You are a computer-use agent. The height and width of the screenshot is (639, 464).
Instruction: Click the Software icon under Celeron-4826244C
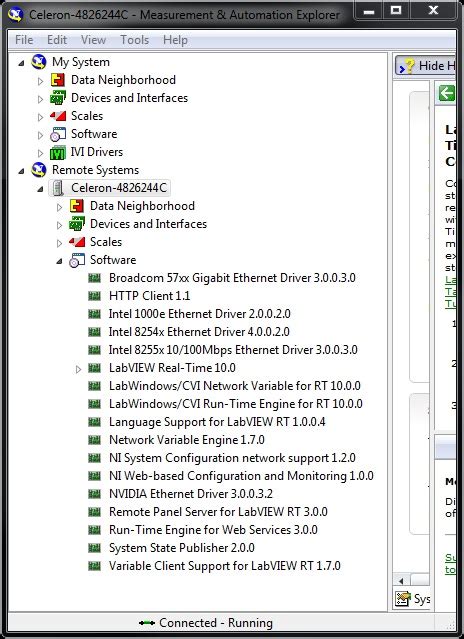[x=77, y=260]
